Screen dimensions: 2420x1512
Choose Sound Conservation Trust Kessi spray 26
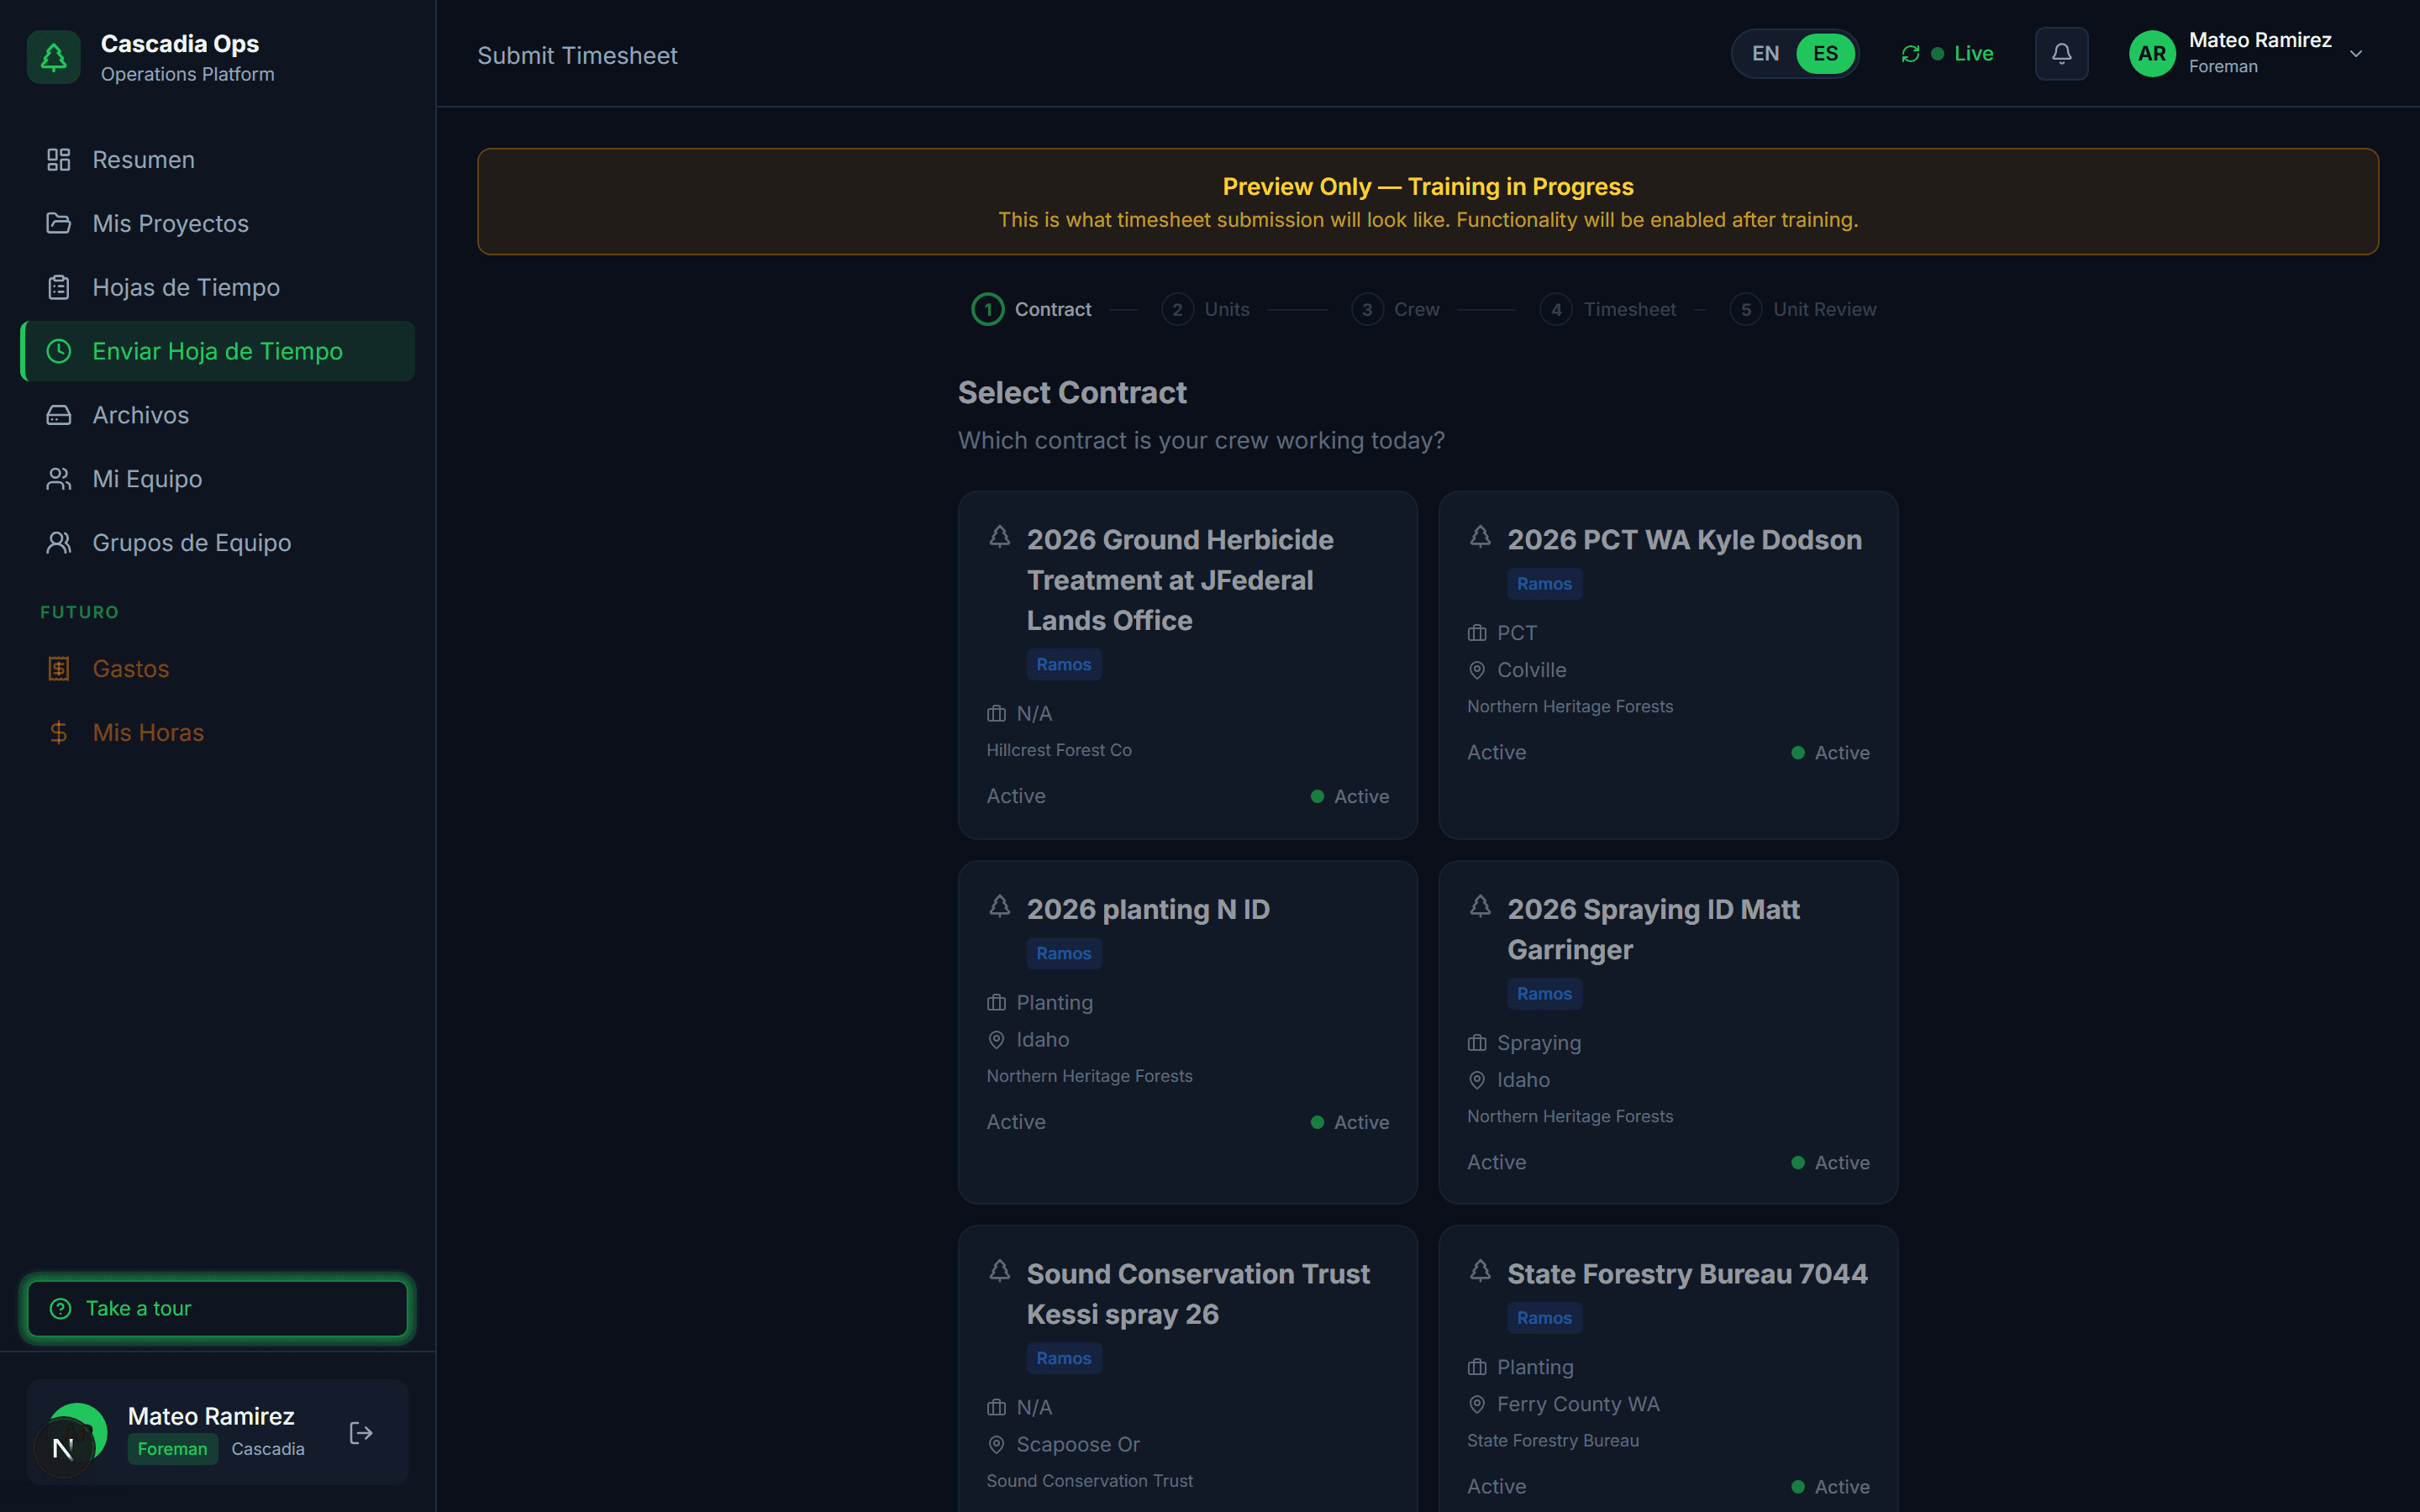(1188, 1369)
